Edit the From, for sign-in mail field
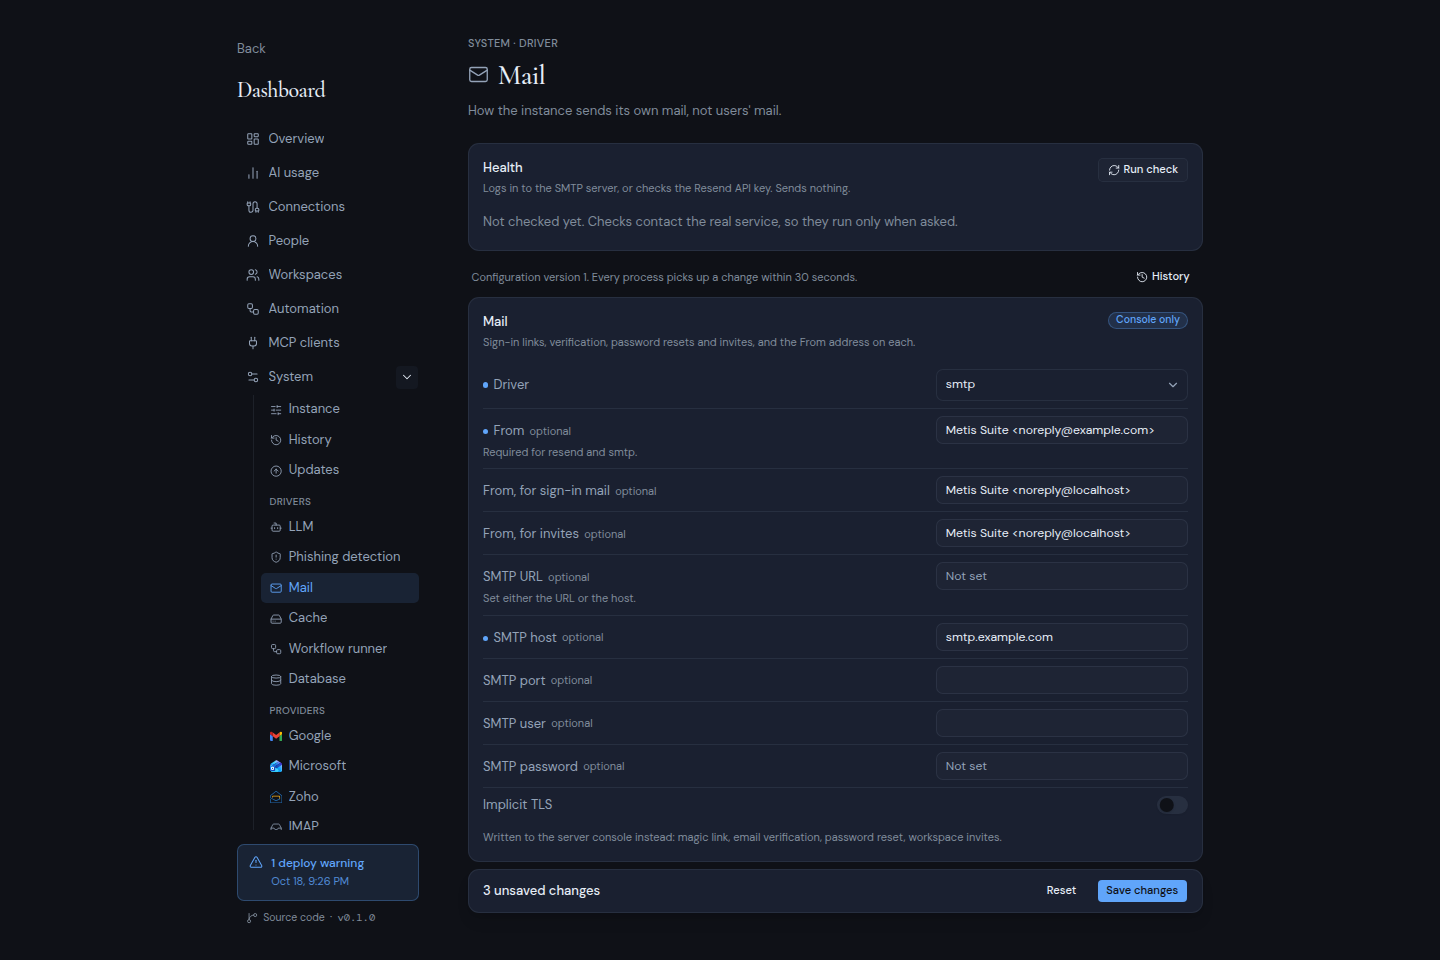 (1062, 491)
